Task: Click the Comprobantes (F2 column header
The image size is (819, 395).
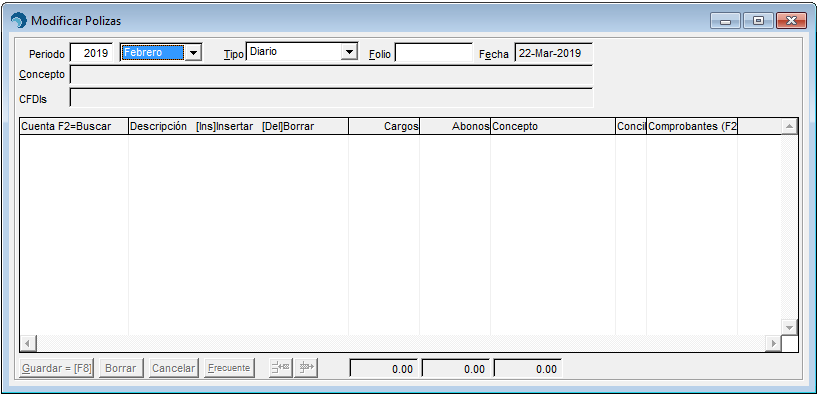Action: click(x=692, y=126)
